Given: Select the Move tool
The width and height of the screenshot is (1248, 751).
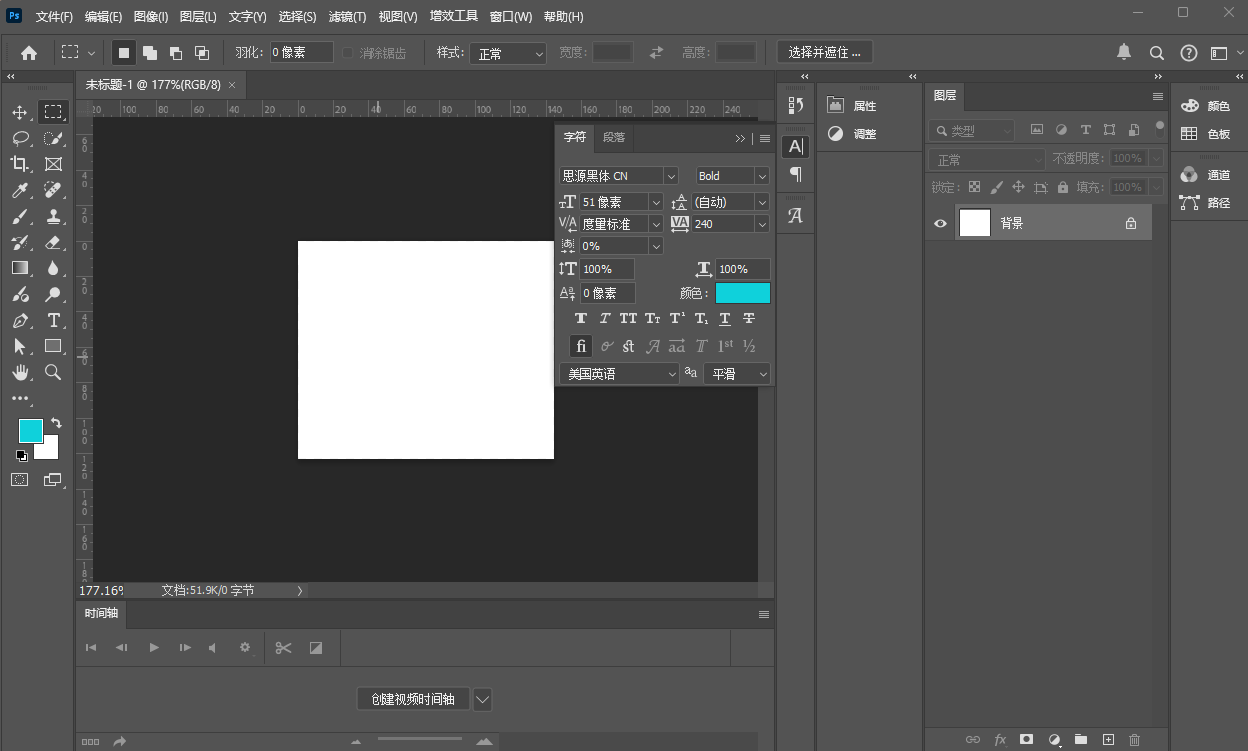Looking at the screenshot, I should pyautogui.click(x=20, y=112).
